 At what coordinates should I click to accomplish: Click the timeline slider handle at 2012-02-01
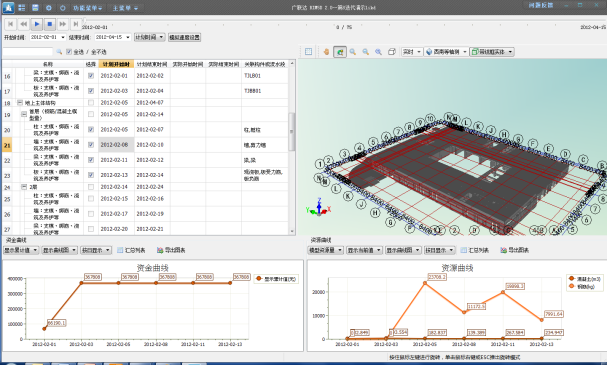[84, 21]
